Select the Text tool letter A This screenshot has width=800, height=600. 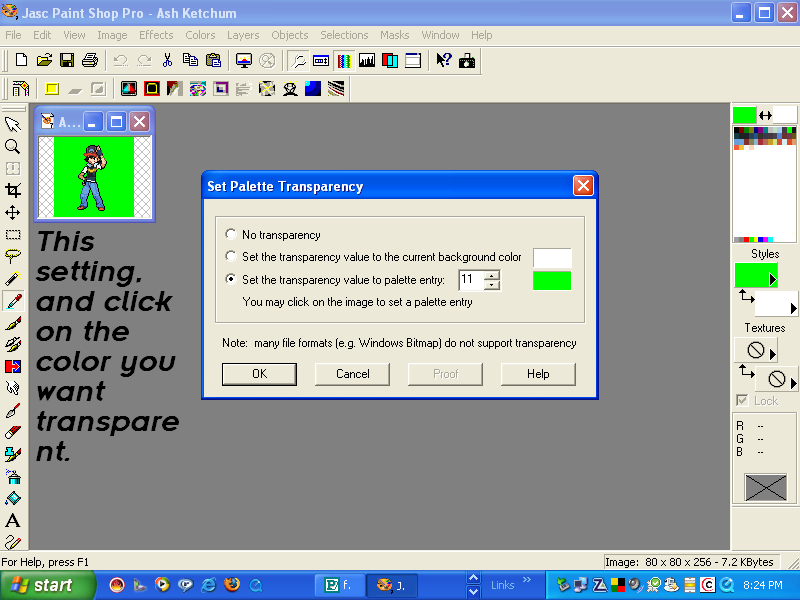pyautogui.click(x=13, y=520)
